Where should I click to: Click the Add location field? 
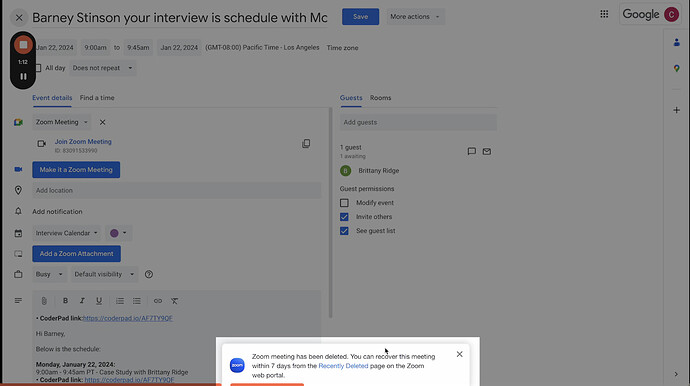[x=176, y=191]
